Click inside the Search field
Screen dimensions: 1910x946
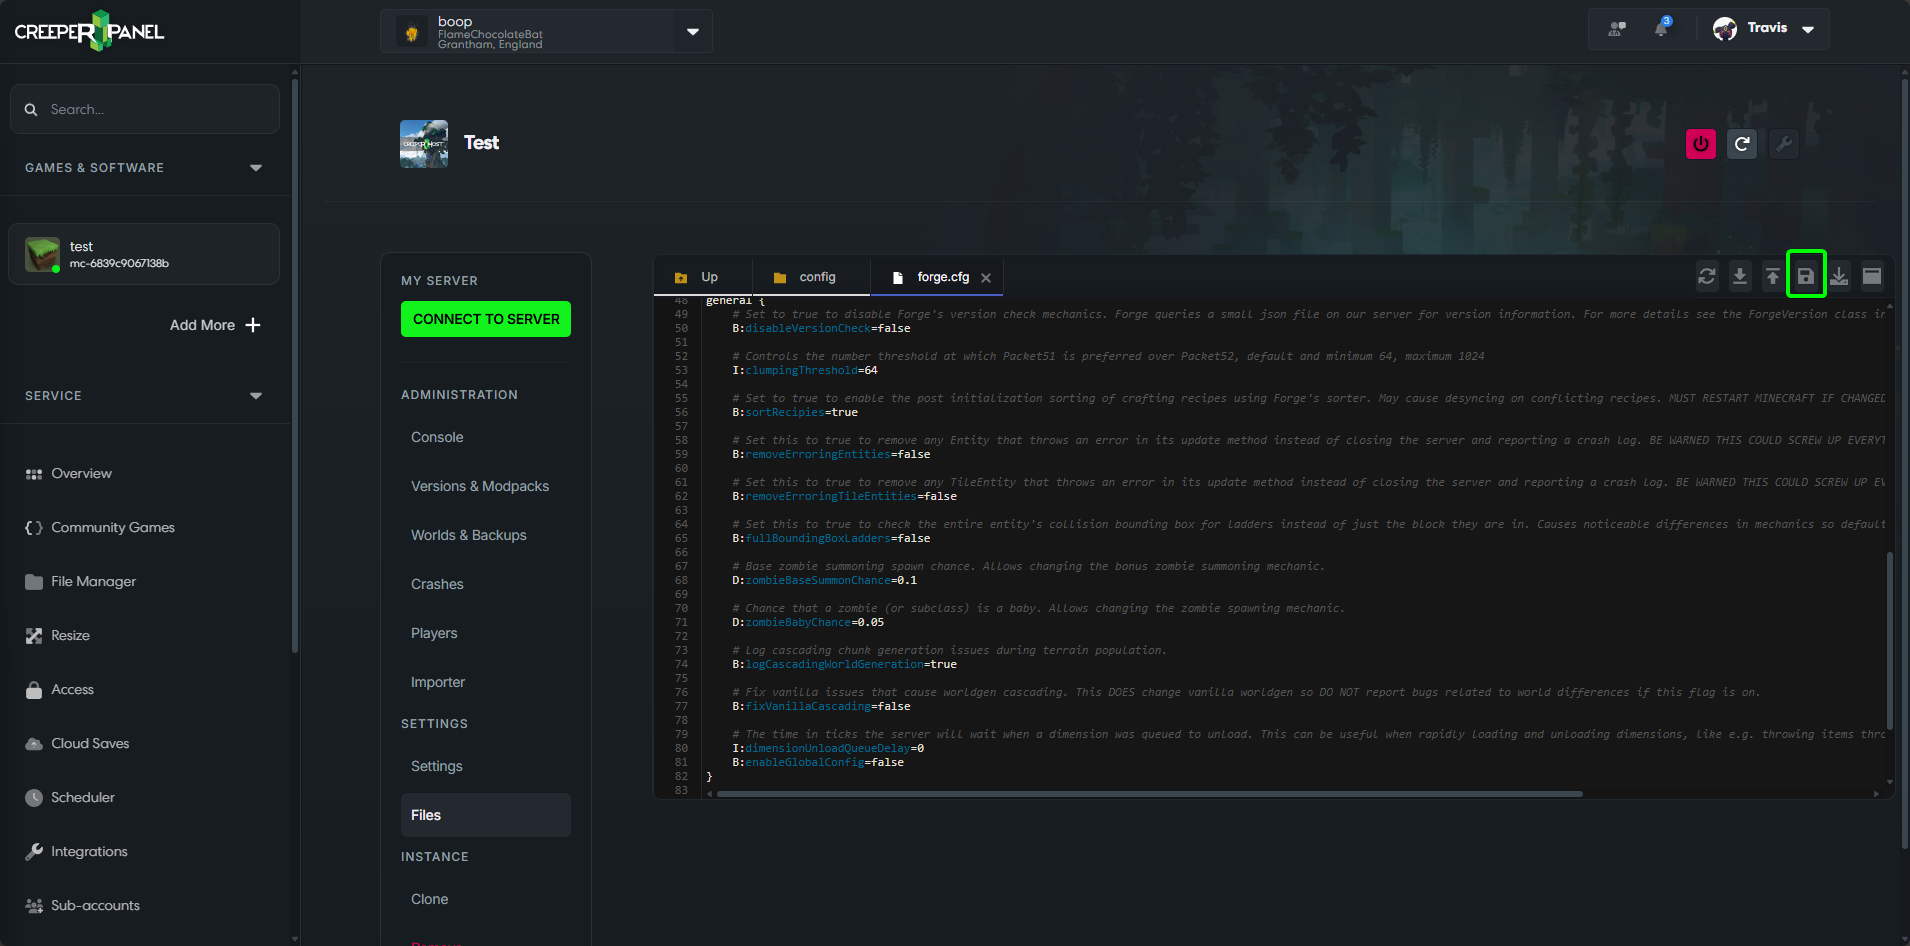(145, 109)
